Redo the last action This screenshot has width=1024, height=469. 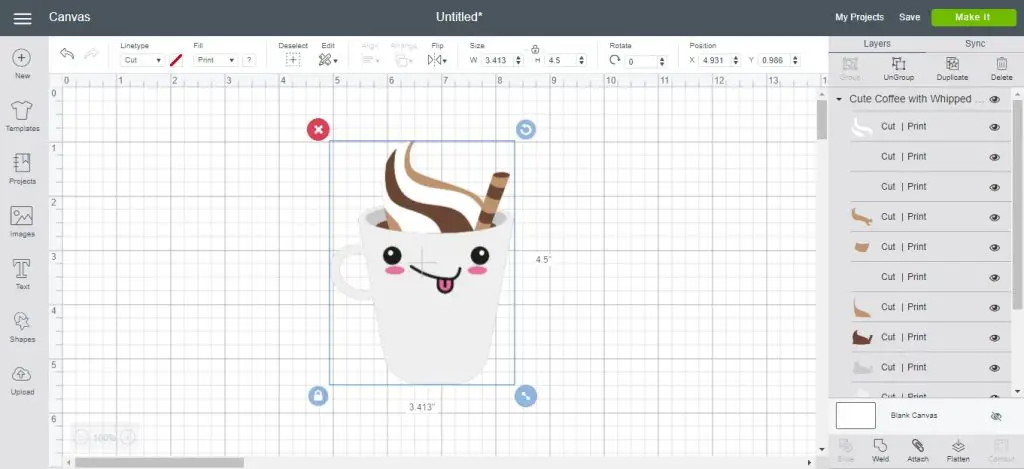[x=91, y=54]
